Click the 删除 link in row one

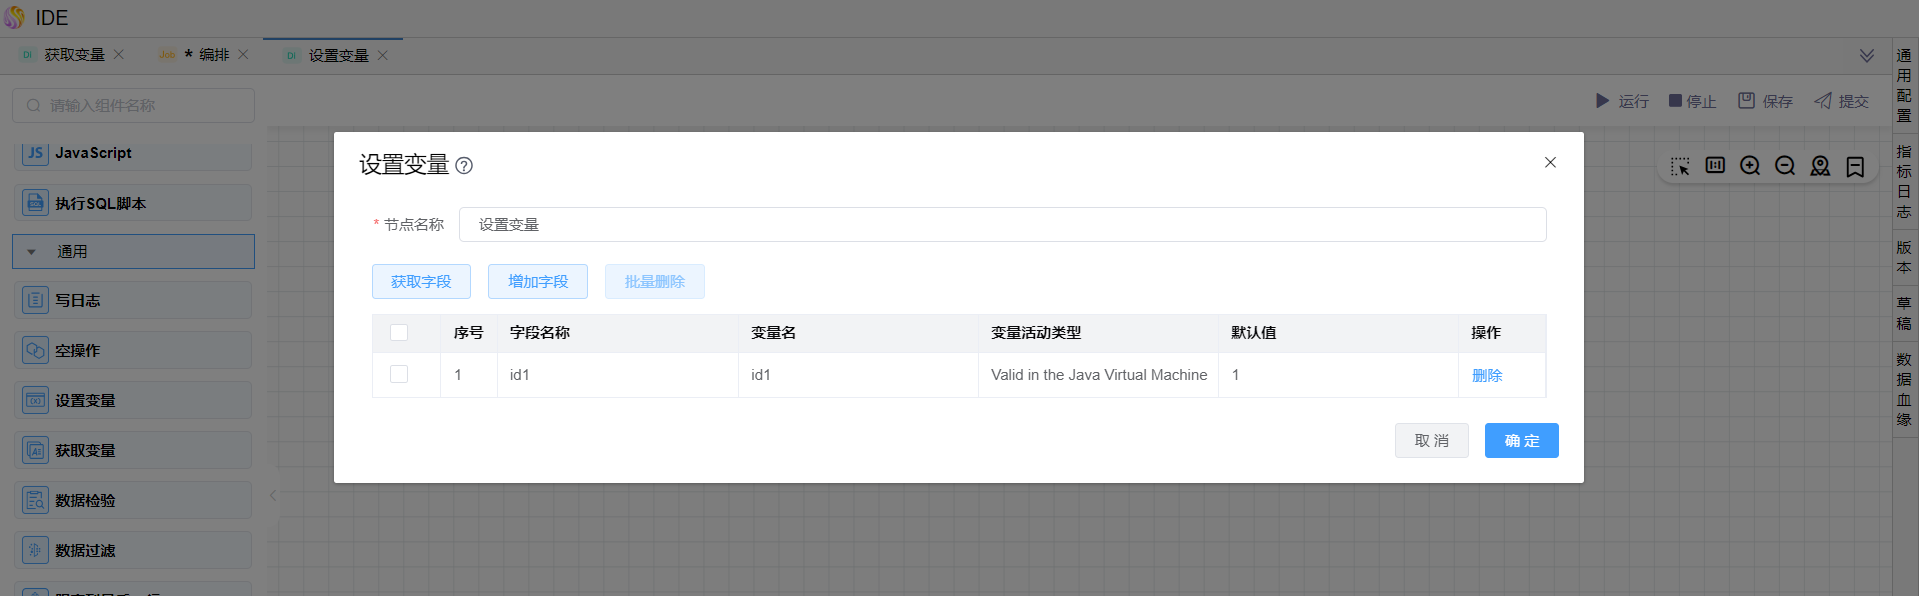[1486, 375]
